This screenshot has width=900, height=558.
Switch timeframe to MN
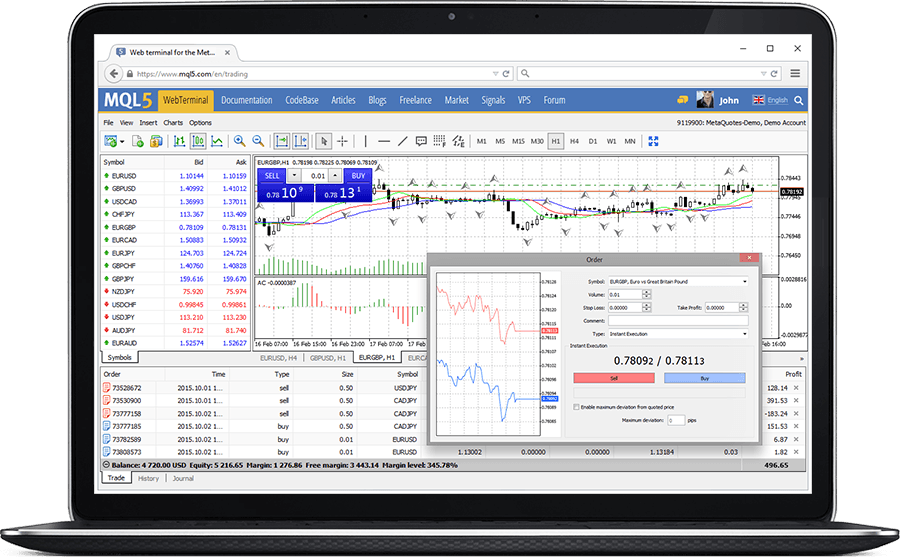coord(630,141)
